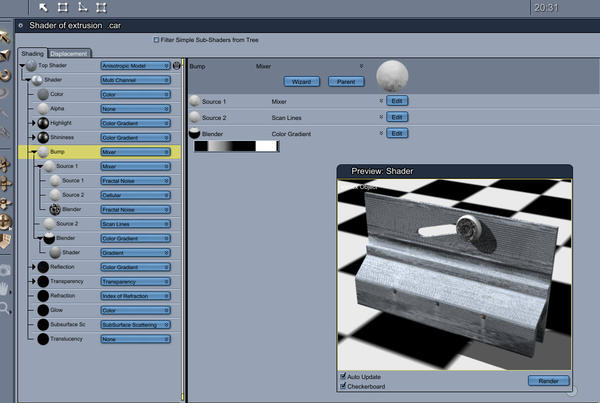The width and height of the screenshot is (600, 403).
Task: Click the grey Color channel sphere icon
Action: click(x=43, y=94)
